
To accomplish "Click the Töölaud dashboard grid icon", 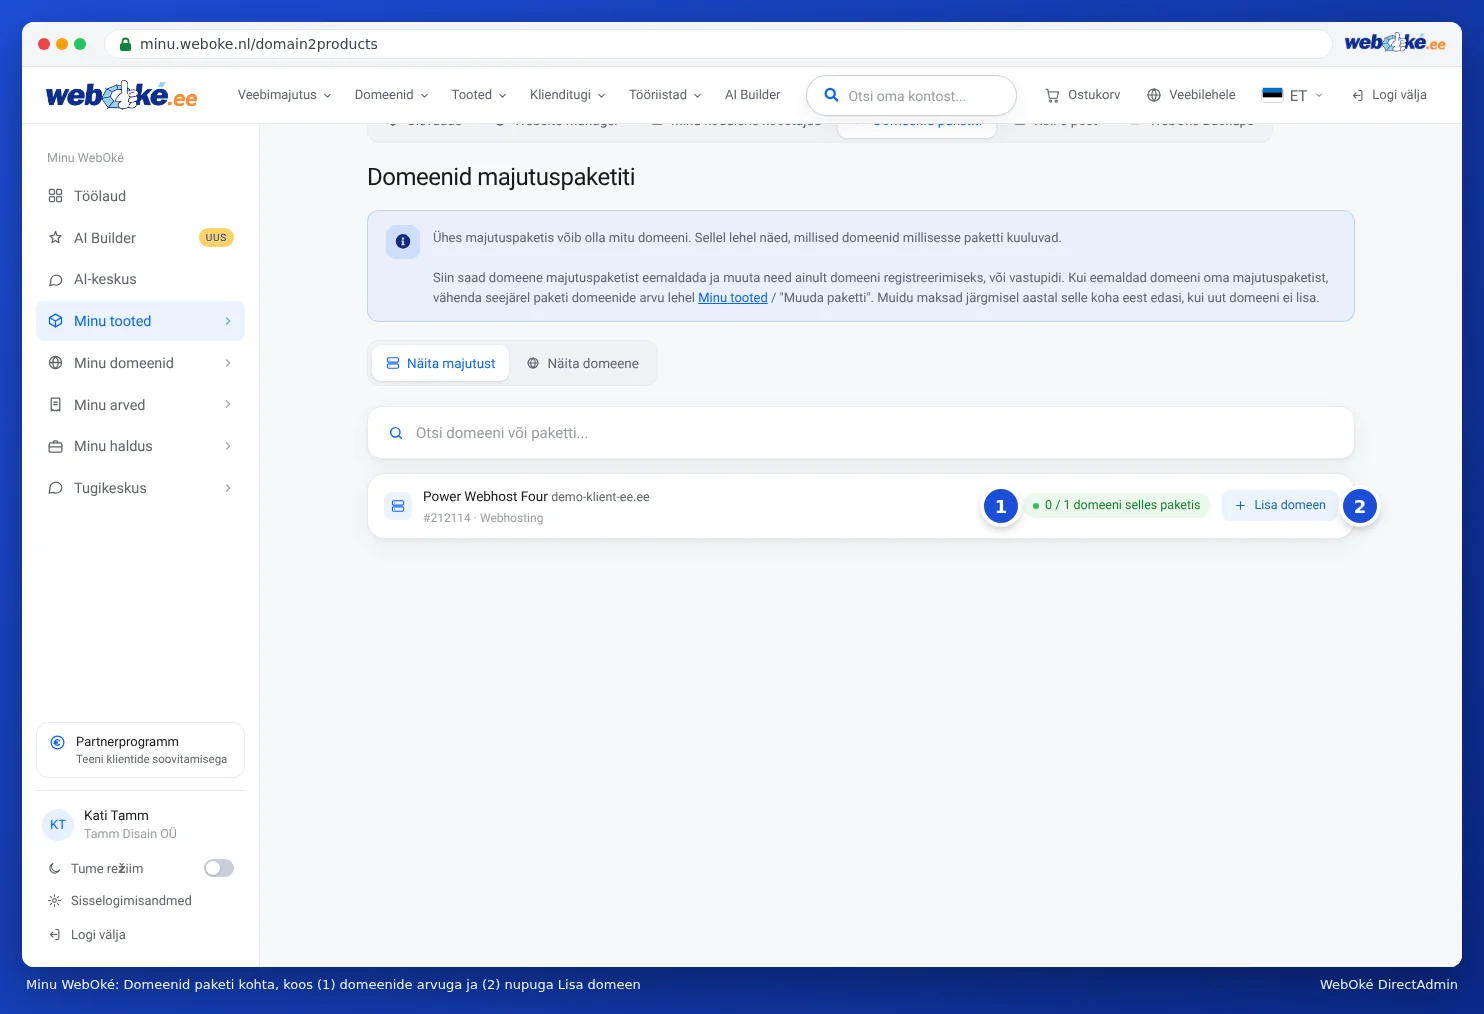I will pos(56,196).
